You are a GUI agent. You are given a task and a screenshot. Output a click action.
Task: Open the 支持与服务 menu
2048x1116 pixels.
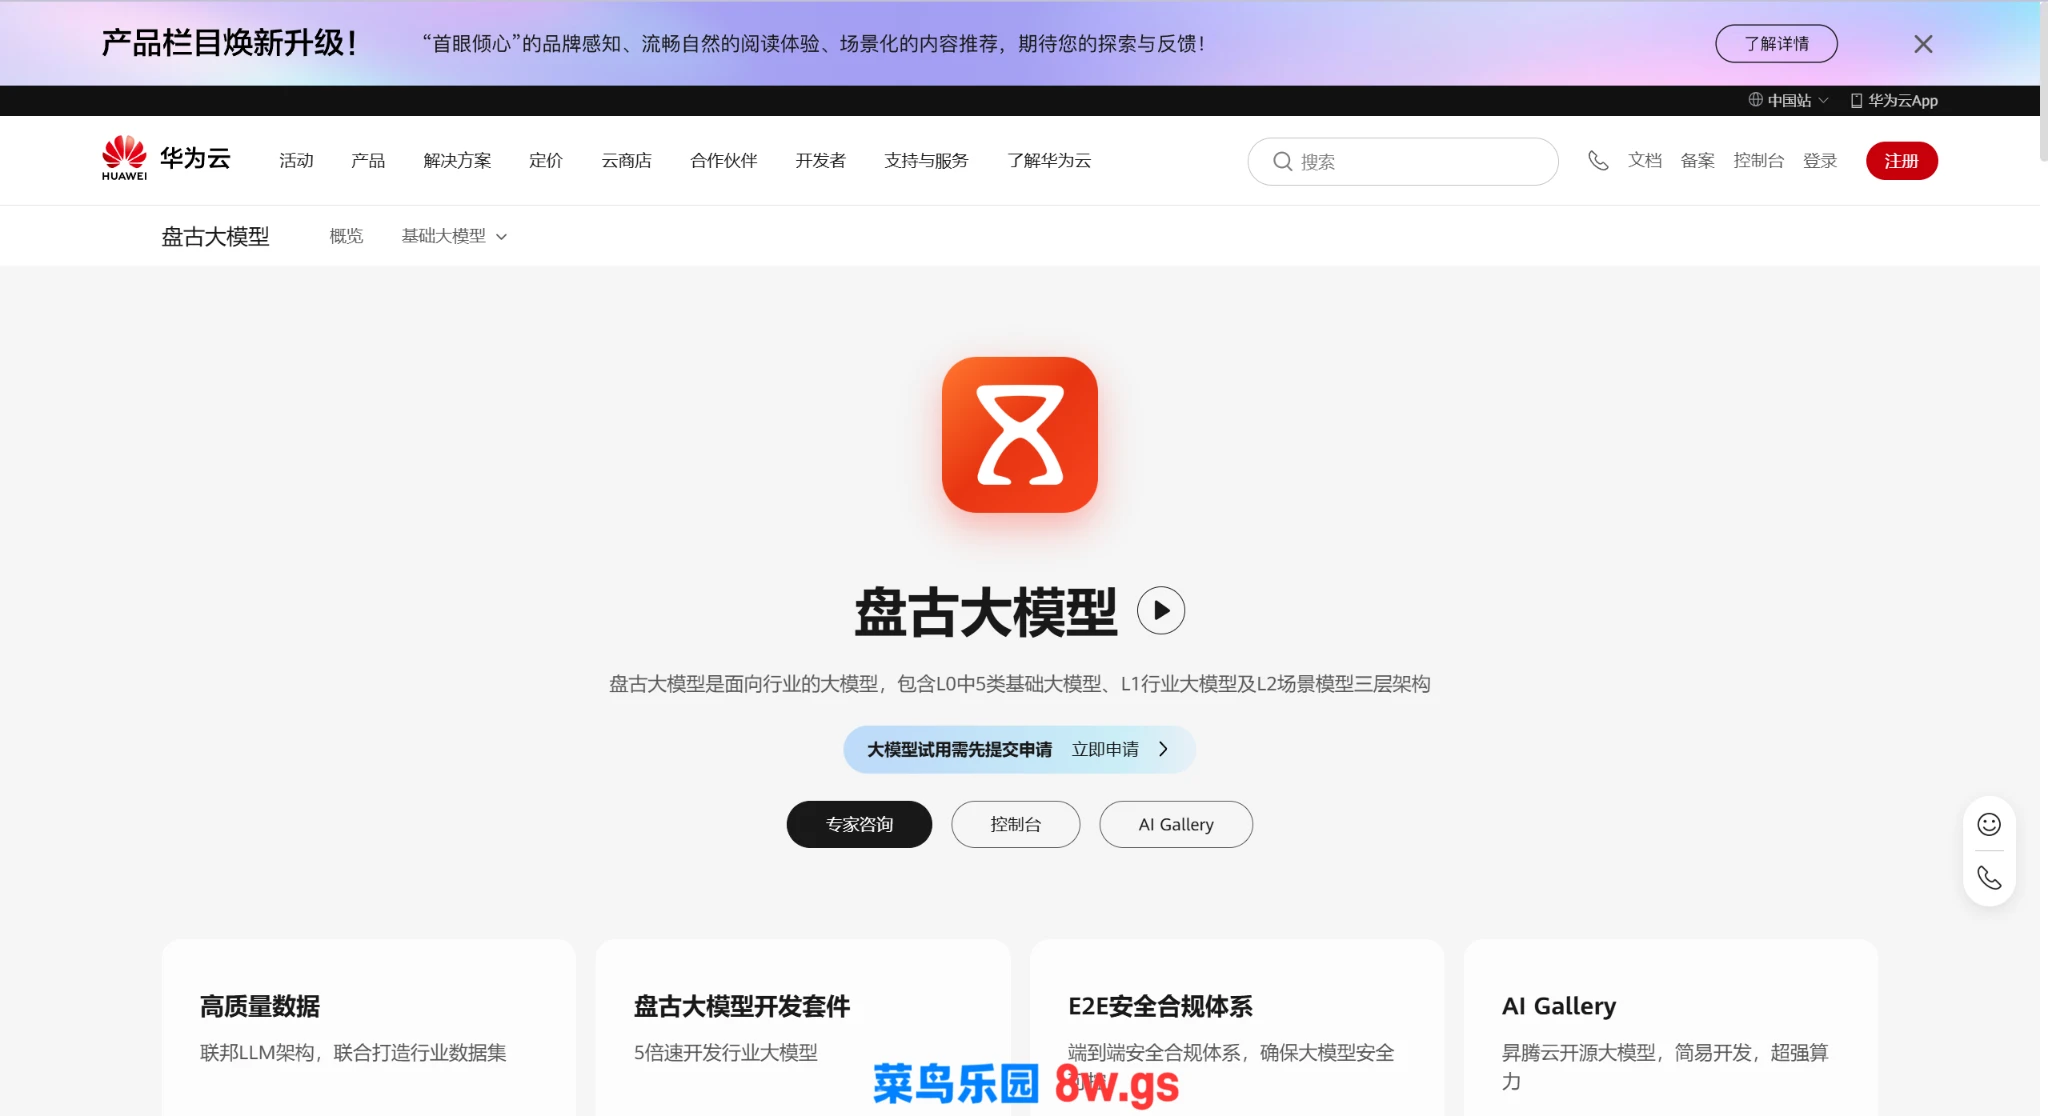pos(927,160)
